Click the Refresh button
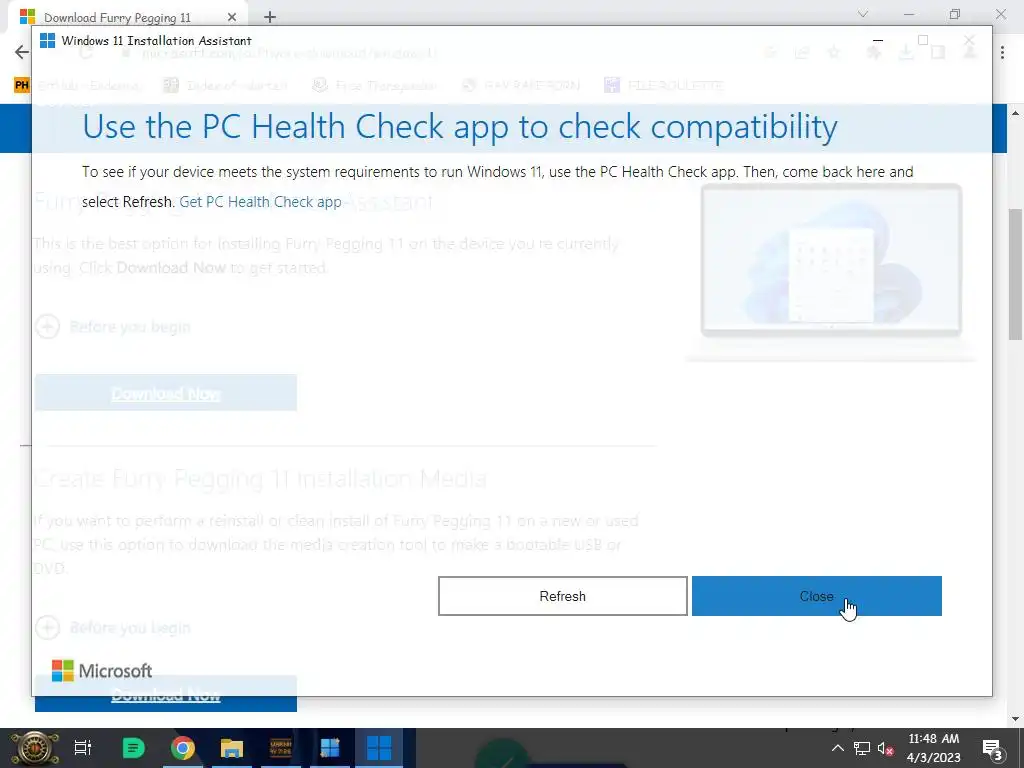 pyautogui.click(x=562, y=596)
